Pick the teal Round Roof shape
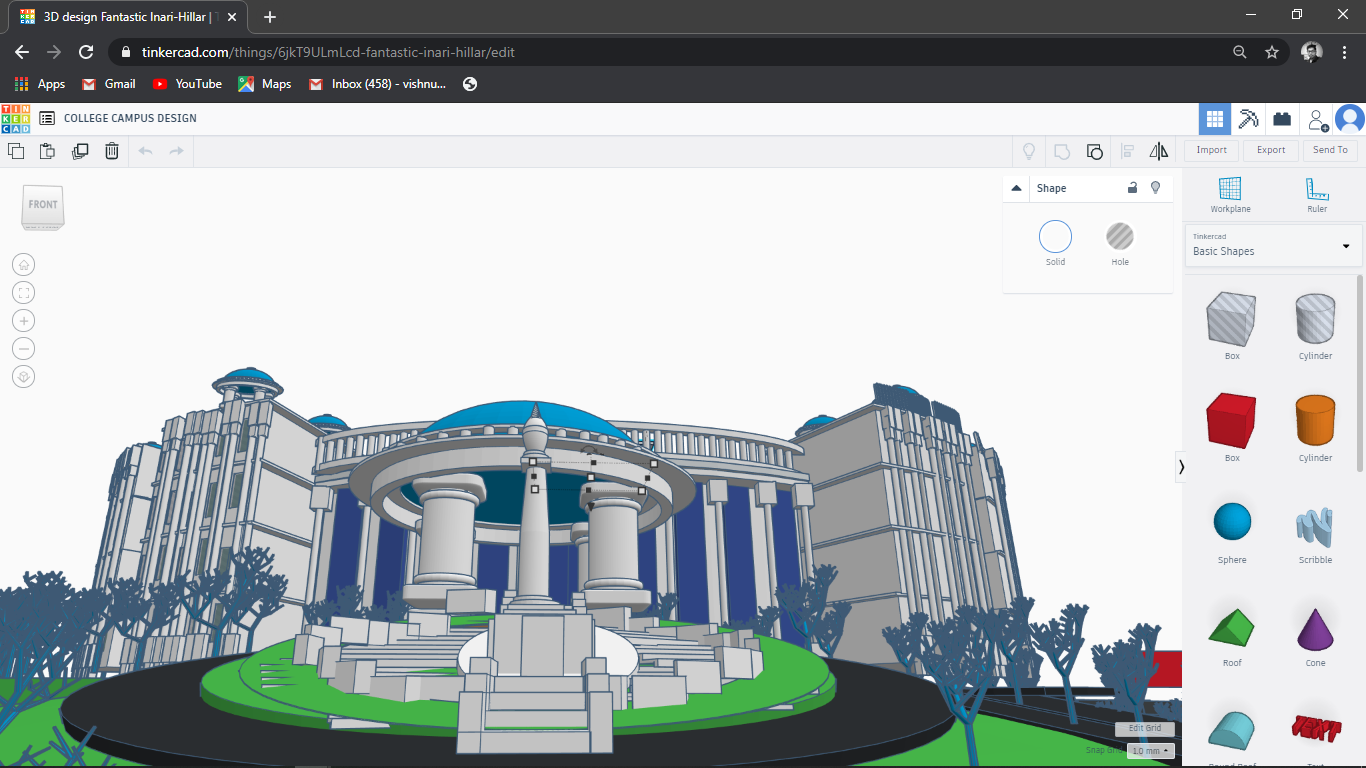The height and width of the screenshot is (768, 1366). click(1232, 730)
